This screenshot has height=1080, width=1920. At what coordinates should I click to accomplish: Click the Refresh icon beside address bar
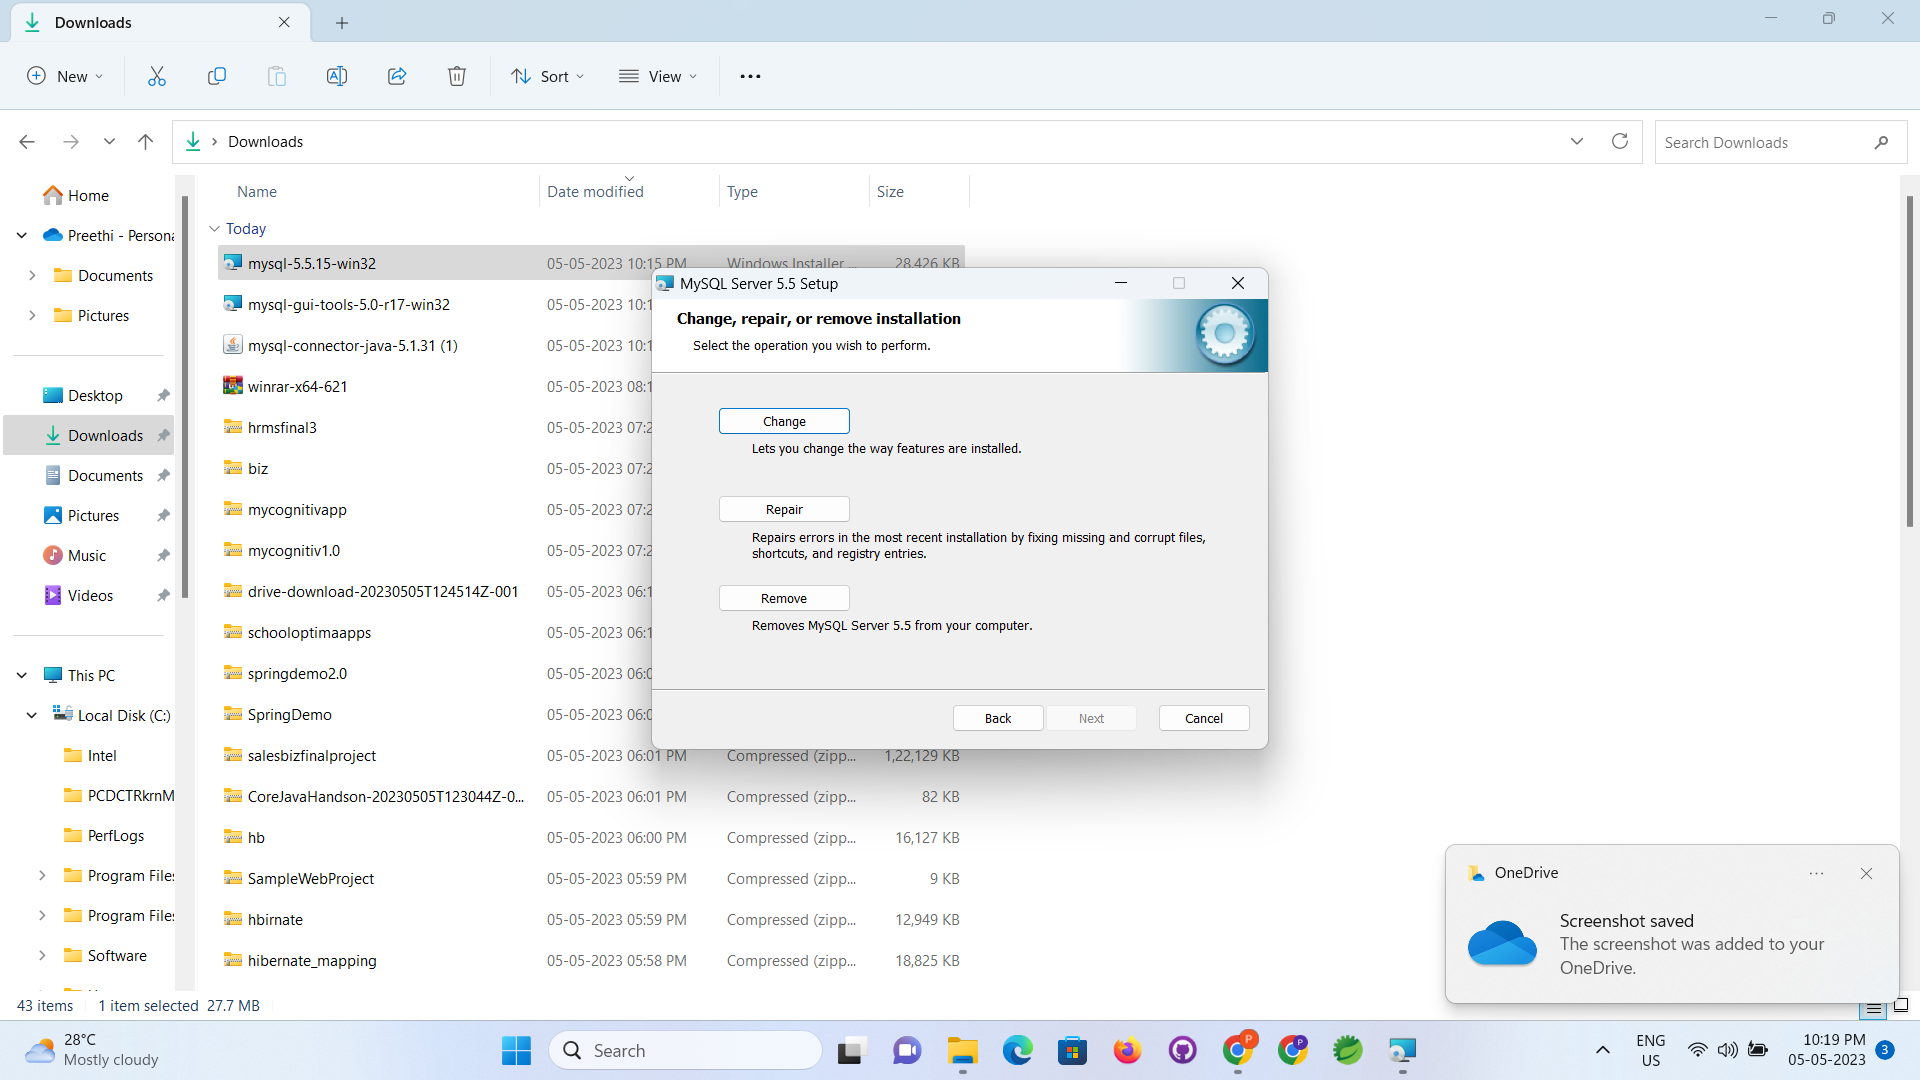point(1620,141)
